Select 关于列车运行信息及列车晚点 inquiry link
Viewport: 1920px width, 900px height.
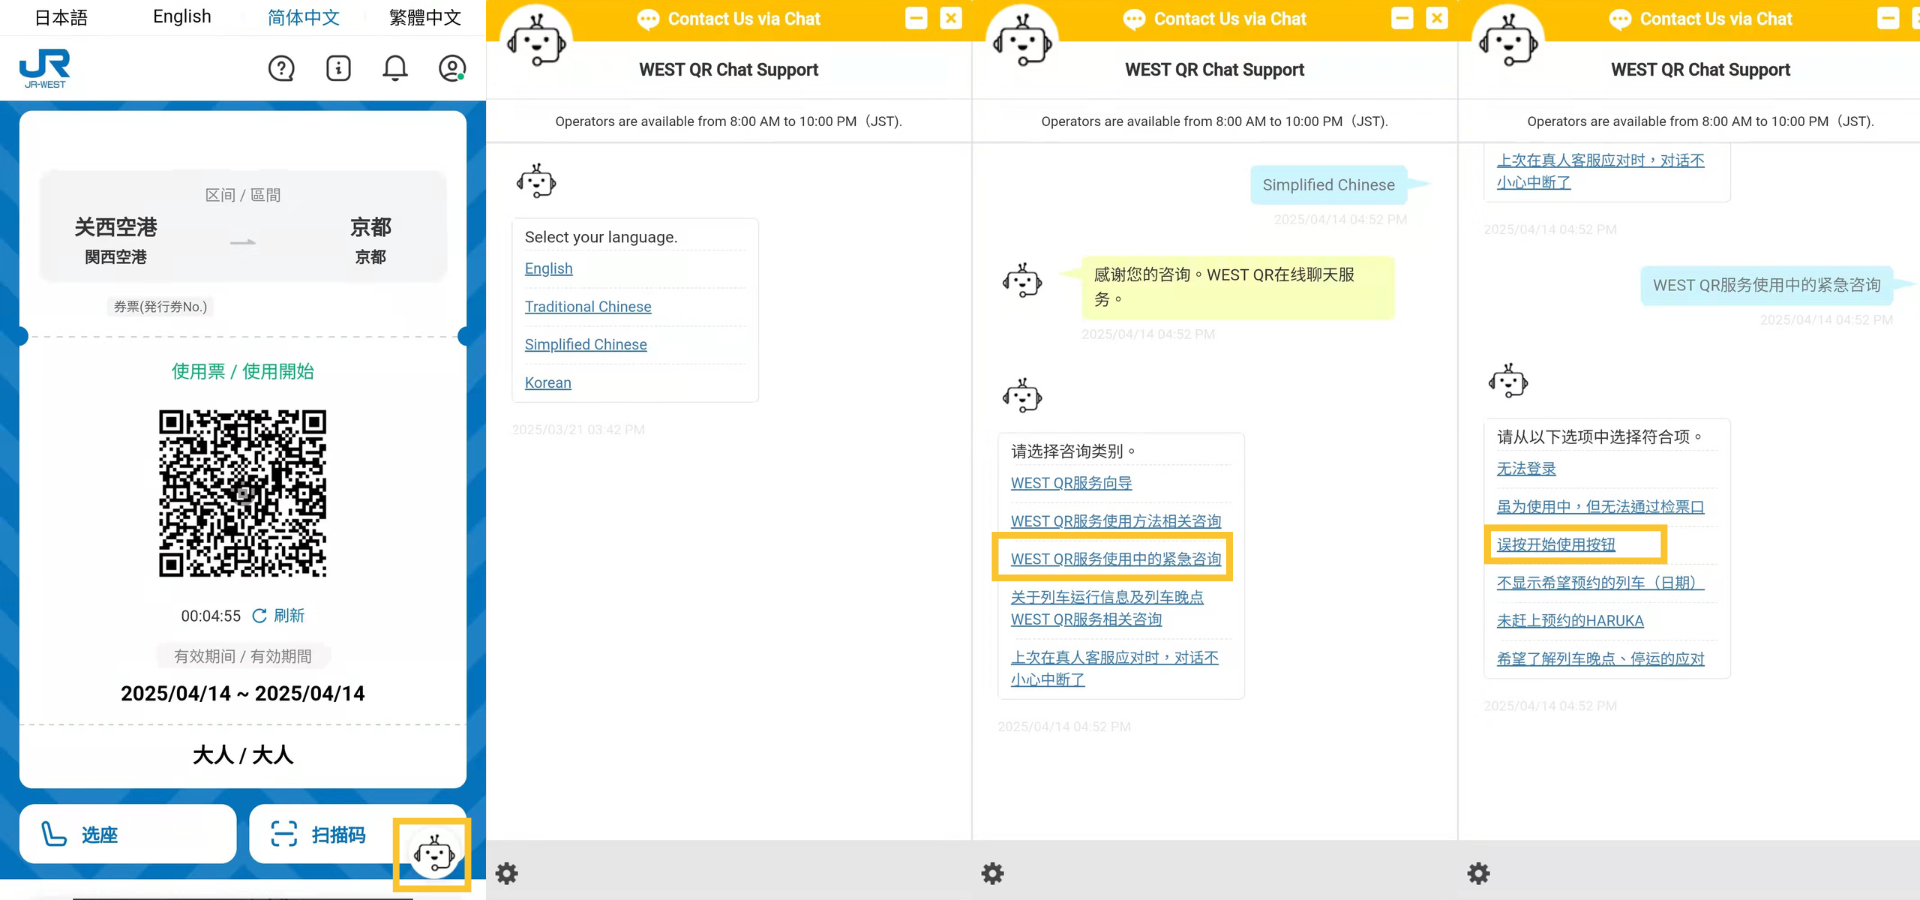click(1107, 608)
